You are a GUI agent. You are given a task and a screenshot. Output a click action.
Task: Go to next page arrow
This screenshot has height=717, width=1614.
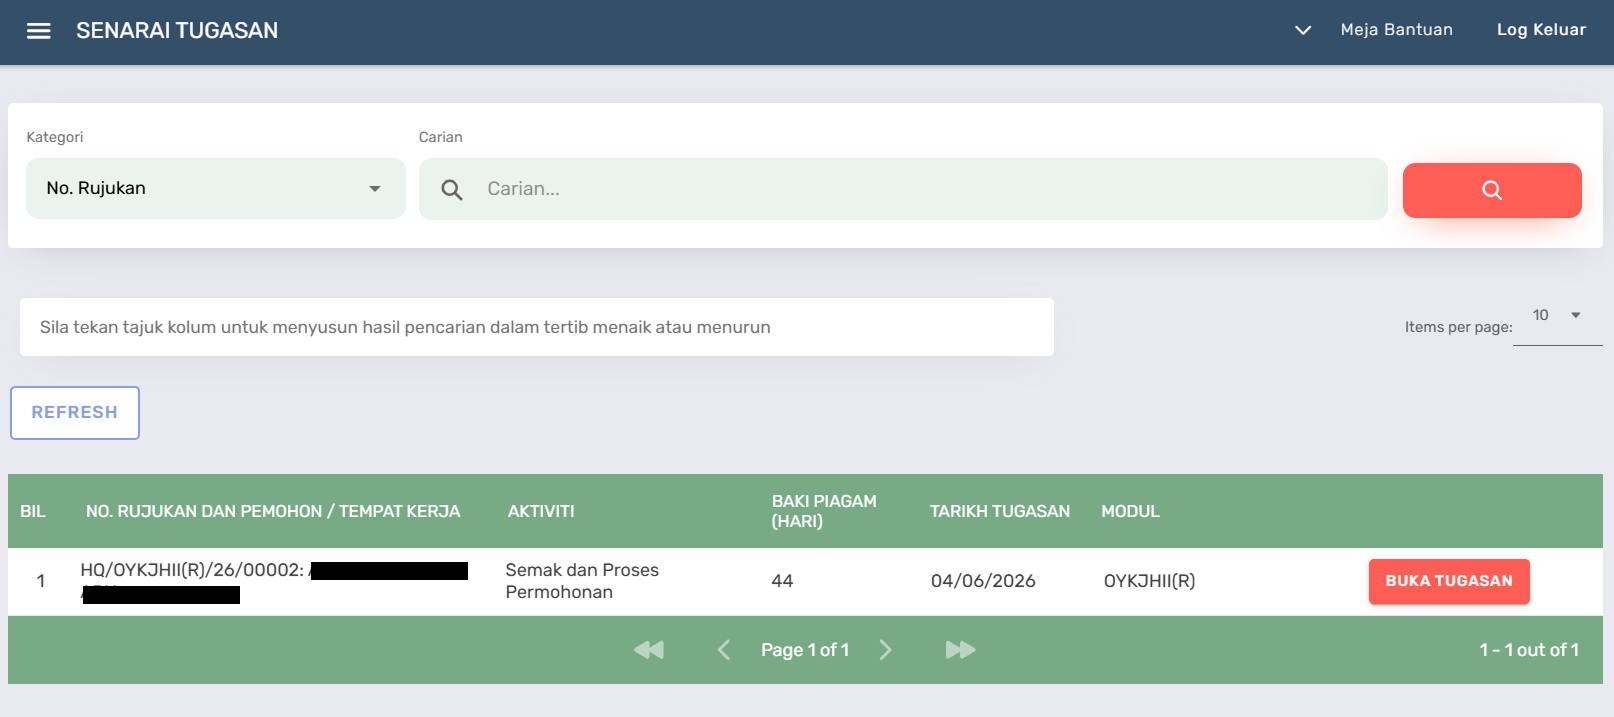885,650
